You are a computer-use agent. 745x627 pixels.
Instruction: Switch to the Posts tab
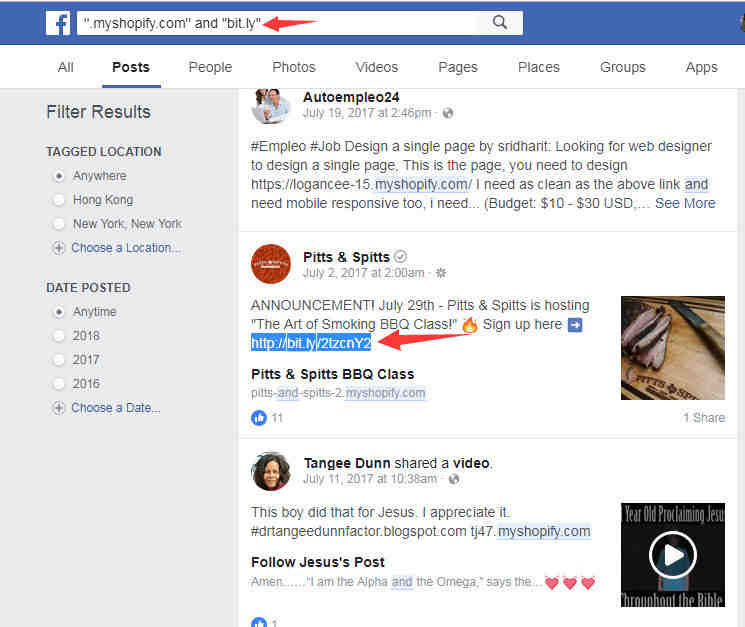coord(131,67)
